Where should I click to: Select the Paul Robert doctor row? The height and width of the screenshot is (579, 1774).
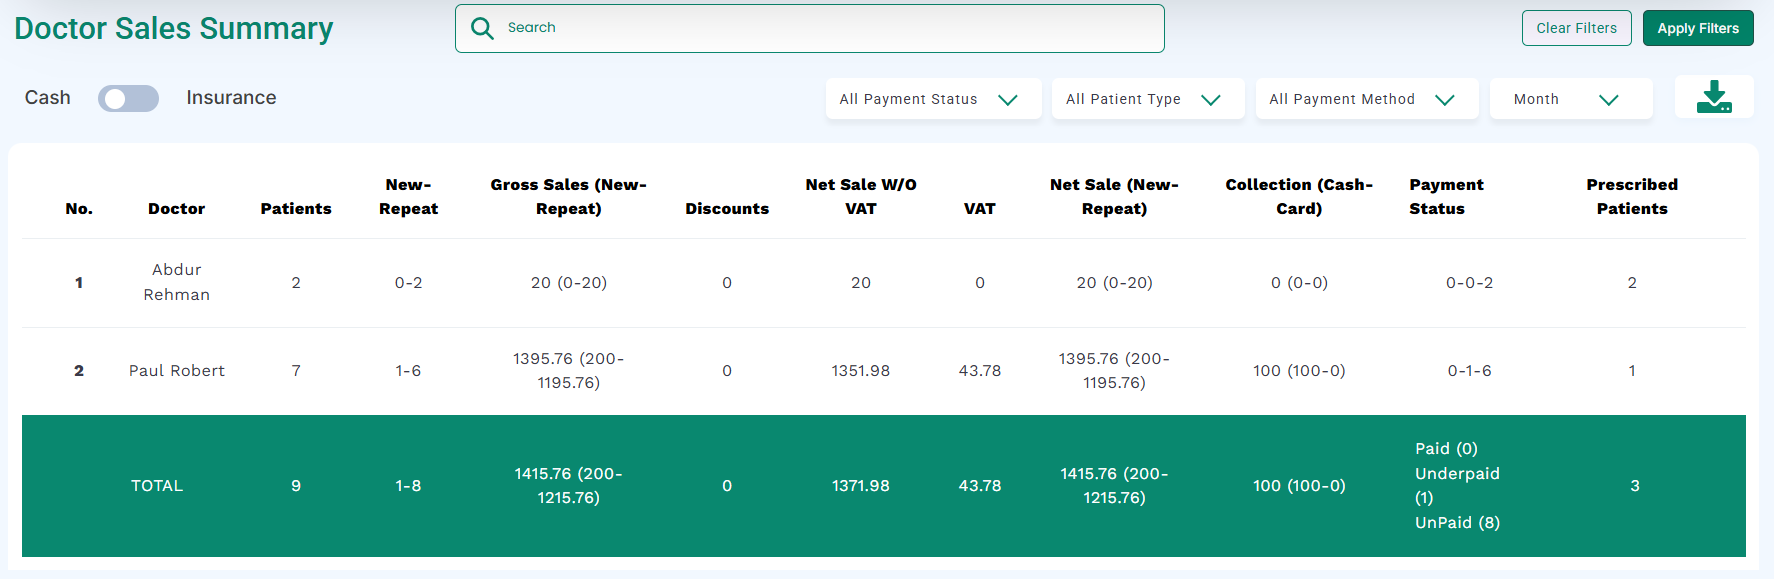point(176,371)
